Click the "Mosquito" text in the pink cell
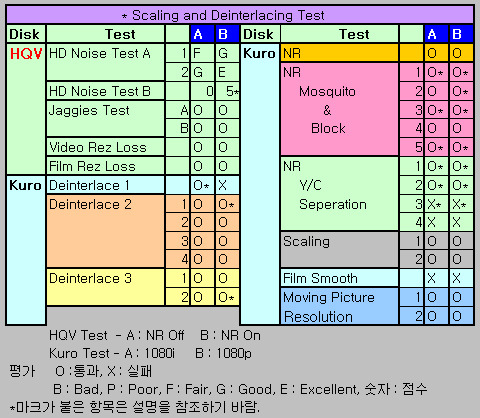480x418 pixels. click(327, 91)
